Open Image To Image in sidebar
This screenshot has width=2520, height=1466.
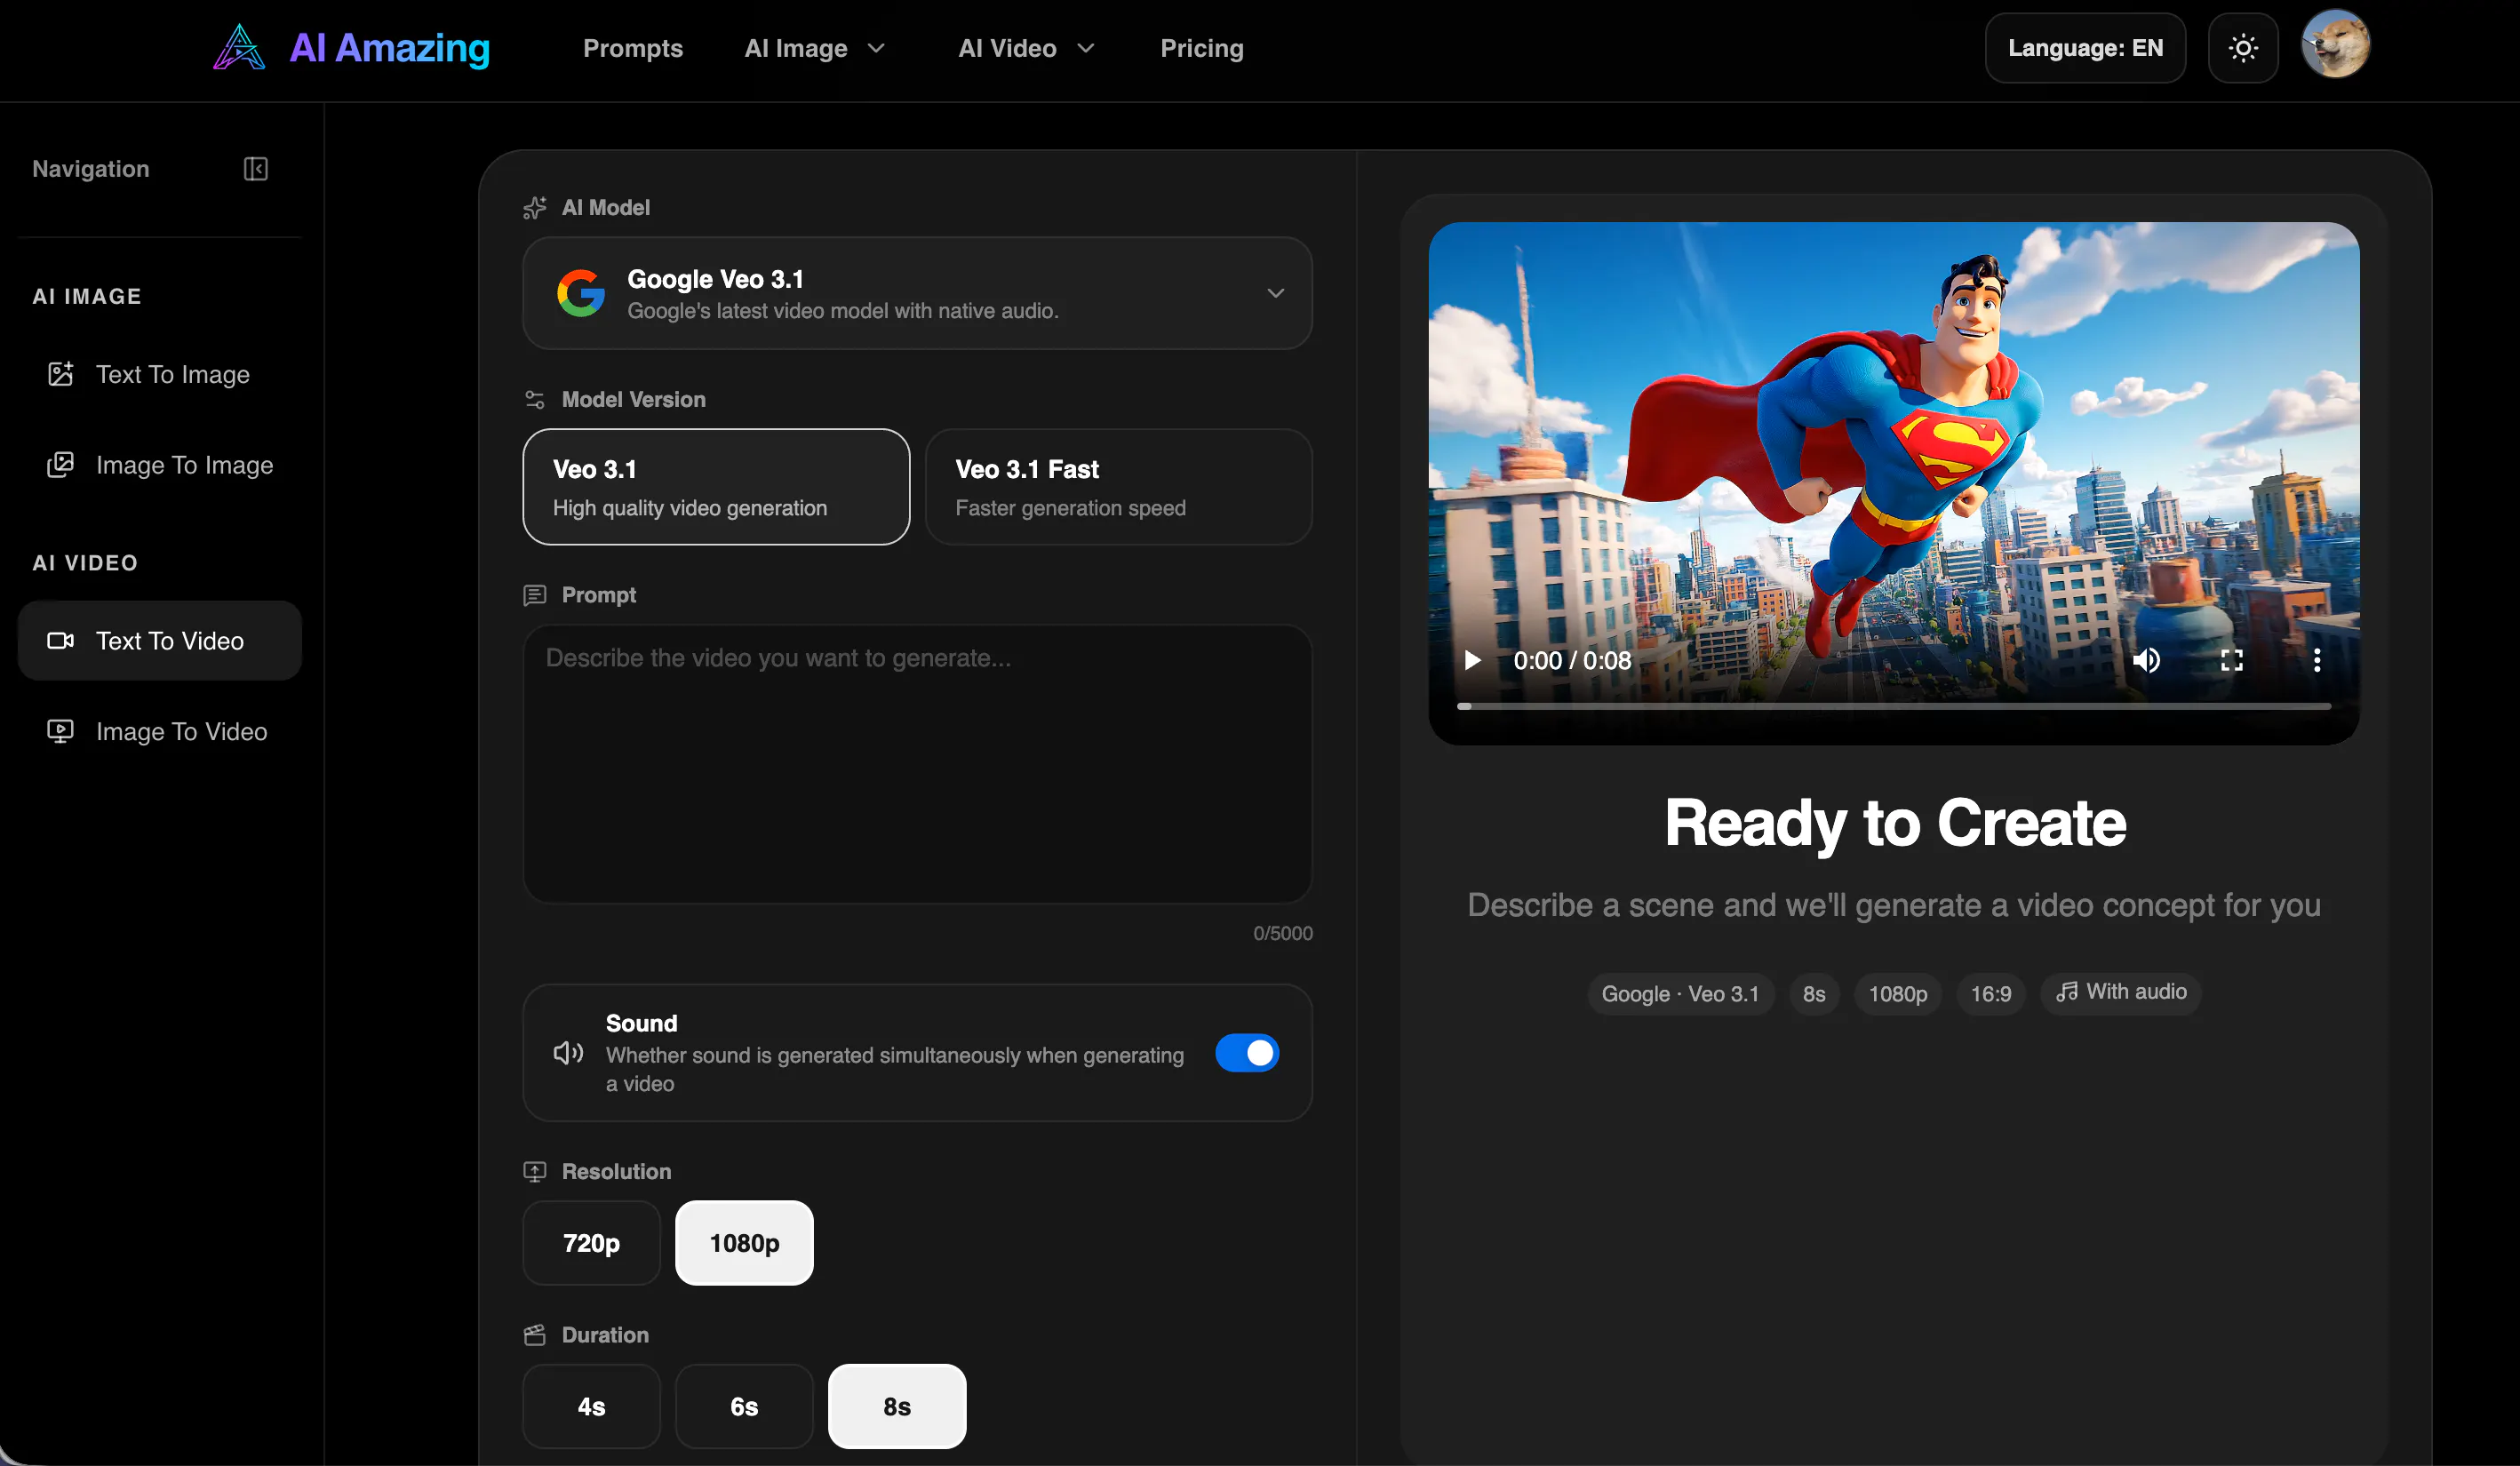(160, 465)
